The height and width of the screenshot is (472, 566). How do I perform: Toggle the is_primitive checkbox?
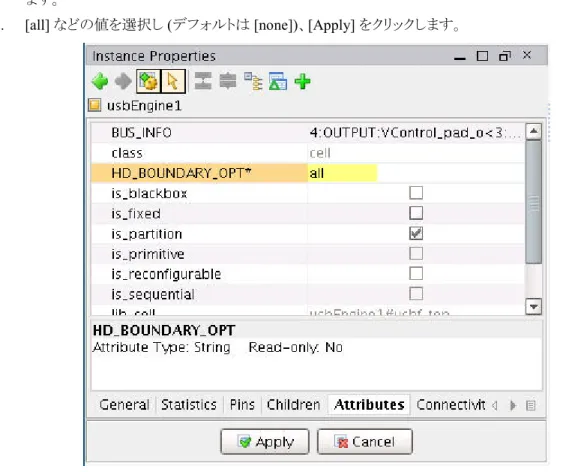click(416, 254)
